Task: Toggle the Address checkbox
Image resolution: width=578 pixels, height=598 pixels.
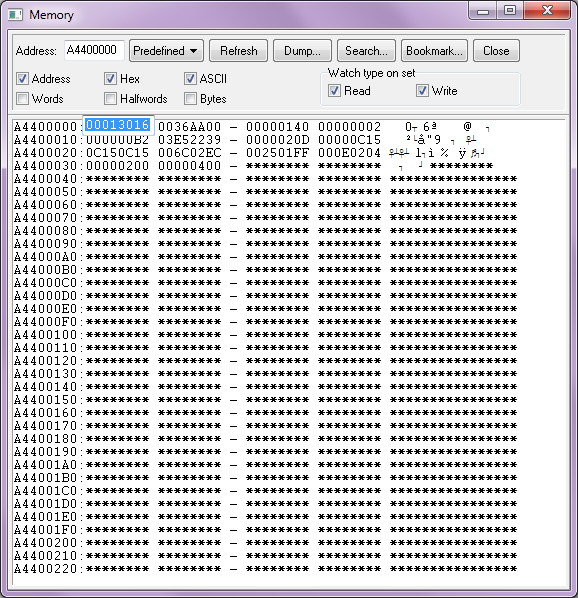Action: [x=22, y=79]
